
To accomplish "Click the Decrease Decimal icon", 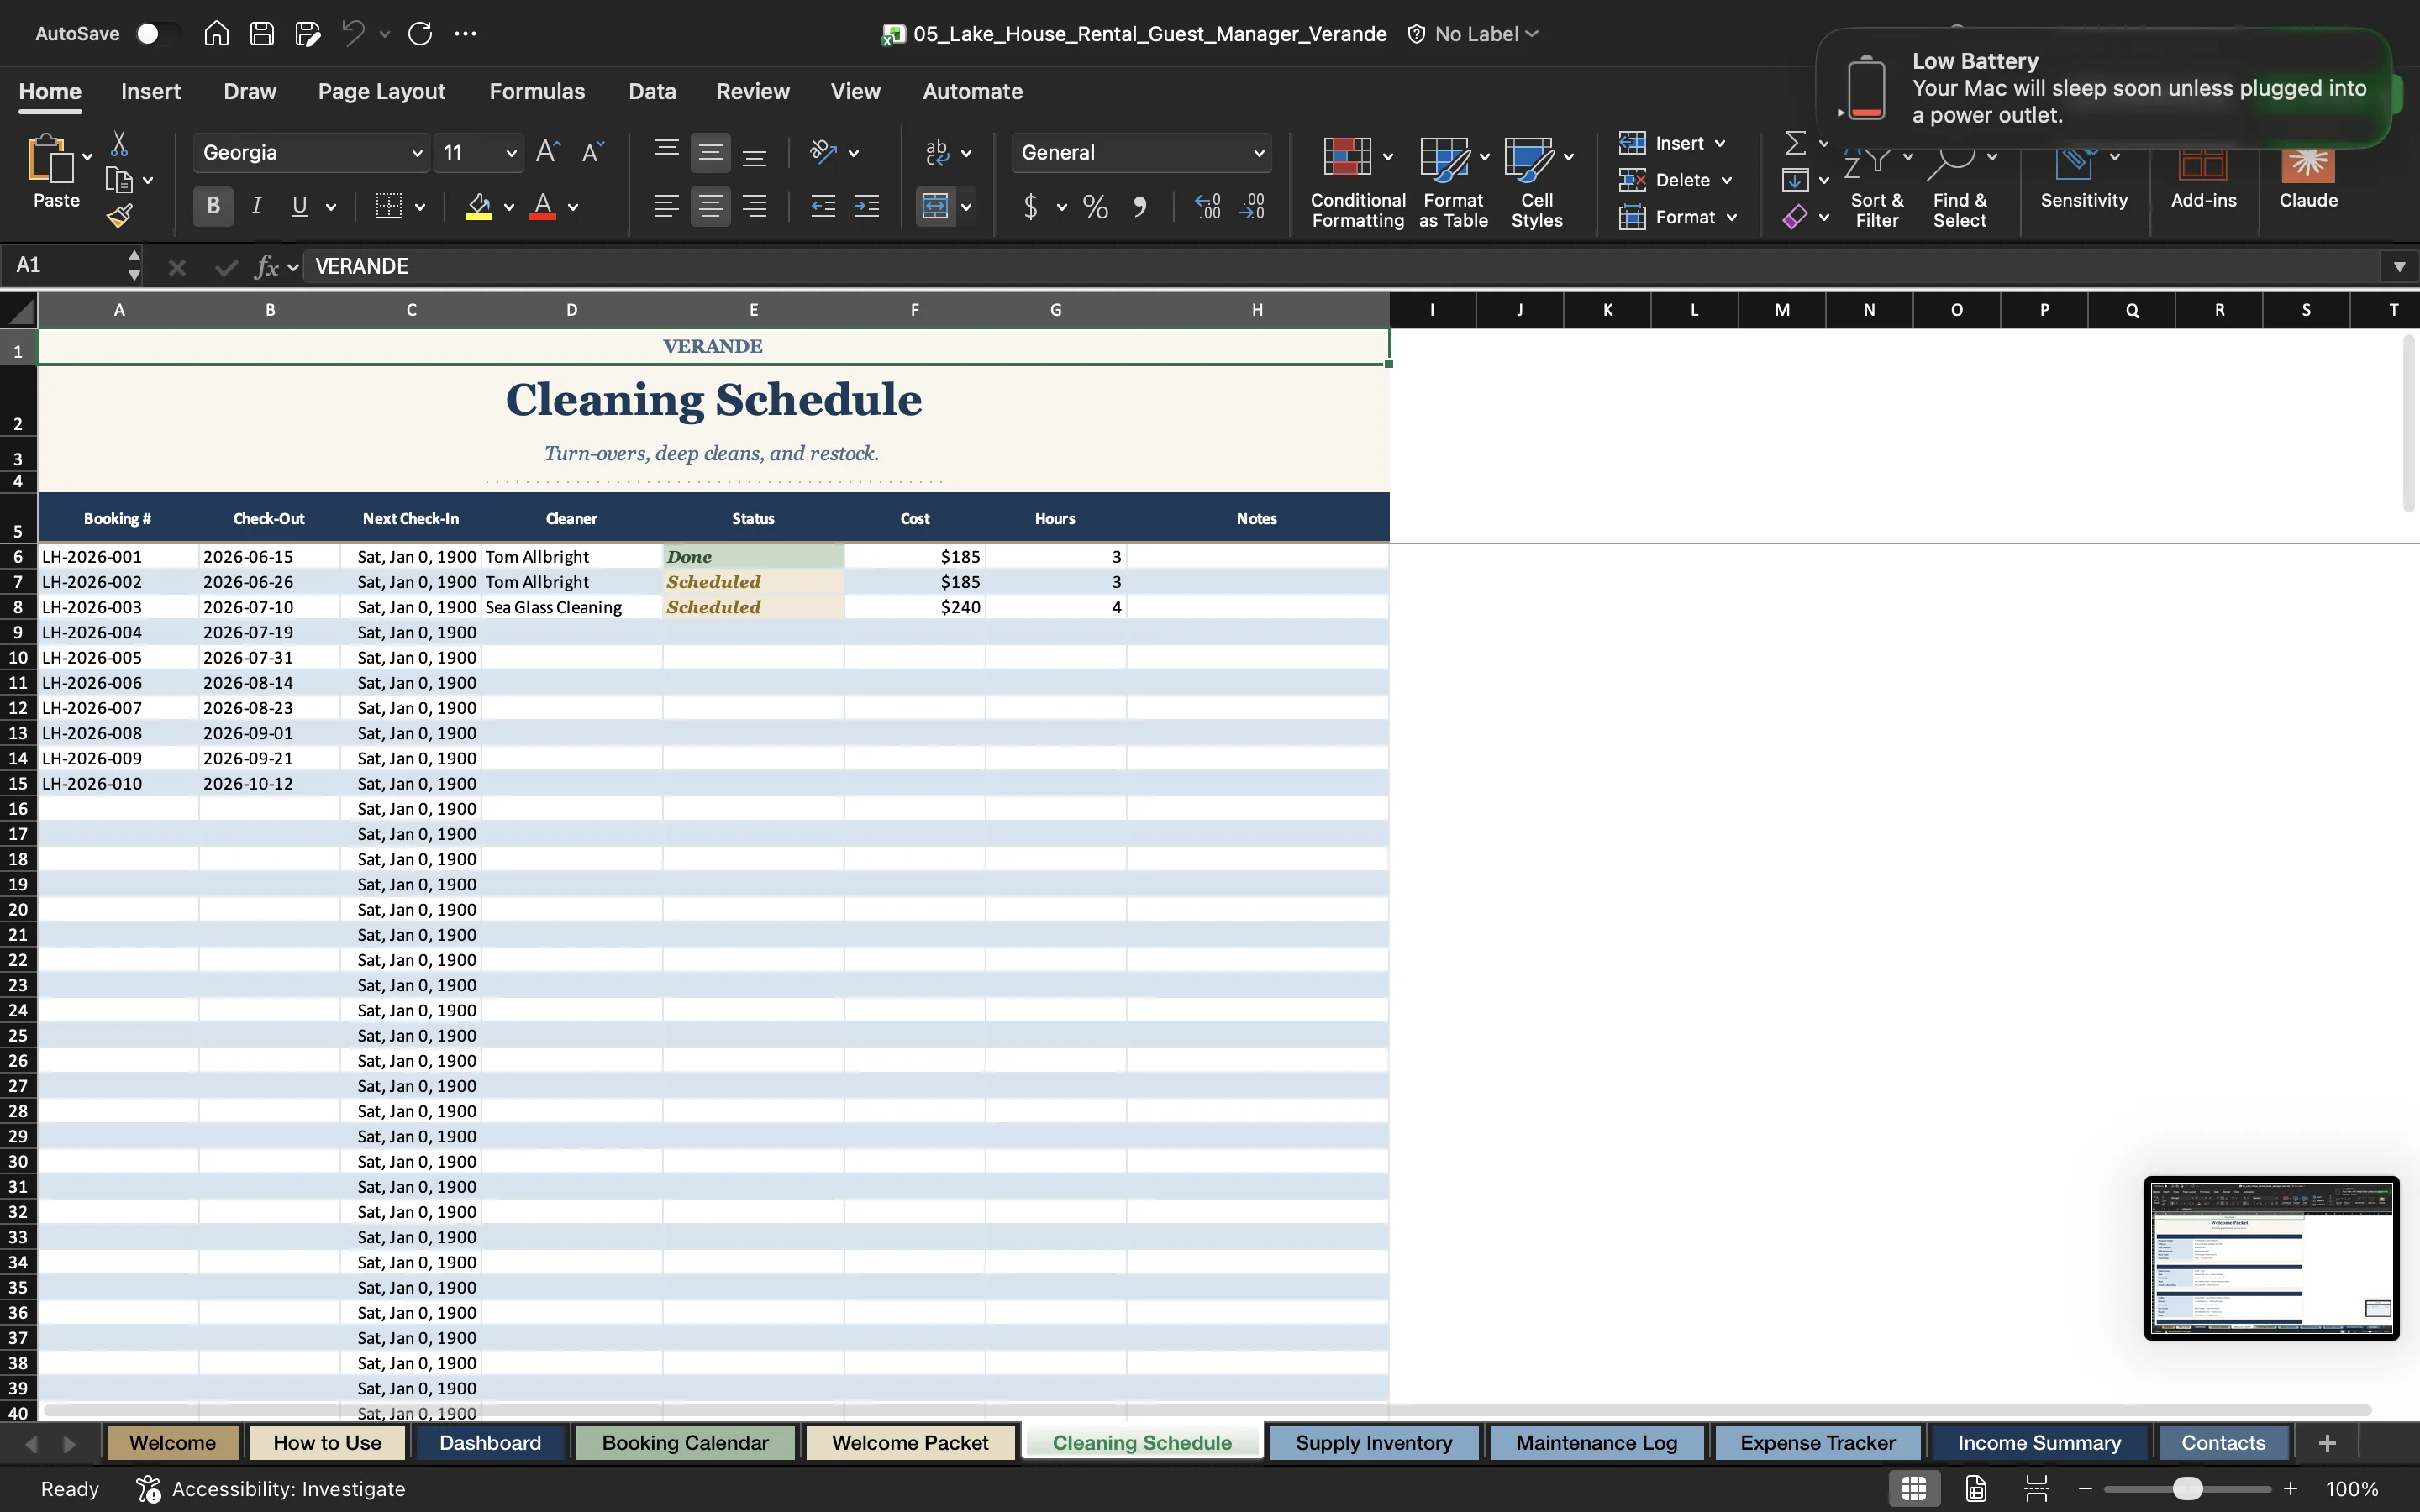I will [x=1252, y=207].
